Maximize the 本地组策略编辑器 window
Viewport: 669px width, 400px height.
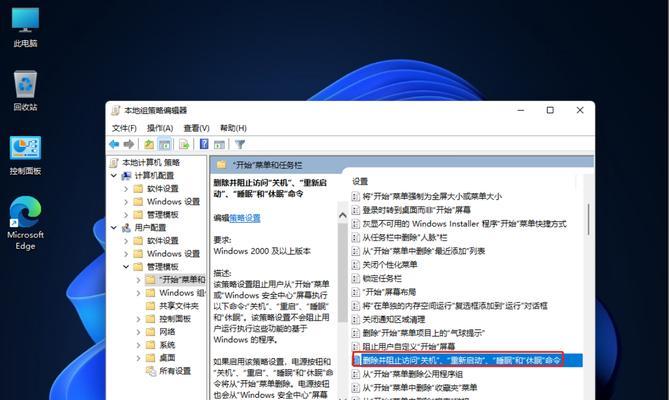(x=550, y=110)
